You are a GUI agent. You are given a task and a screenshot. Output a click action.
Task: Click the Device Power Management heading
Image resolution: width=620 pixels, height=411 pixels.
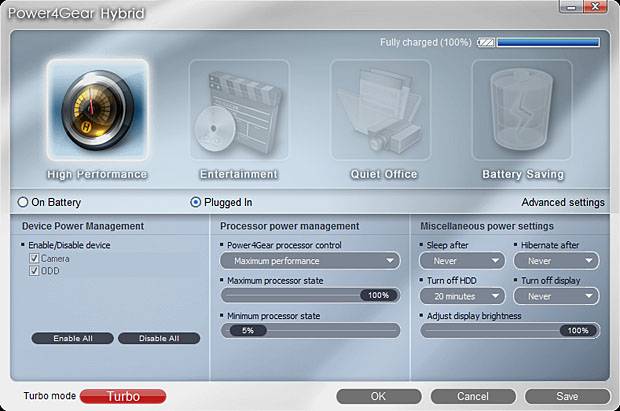click(83, 226)
